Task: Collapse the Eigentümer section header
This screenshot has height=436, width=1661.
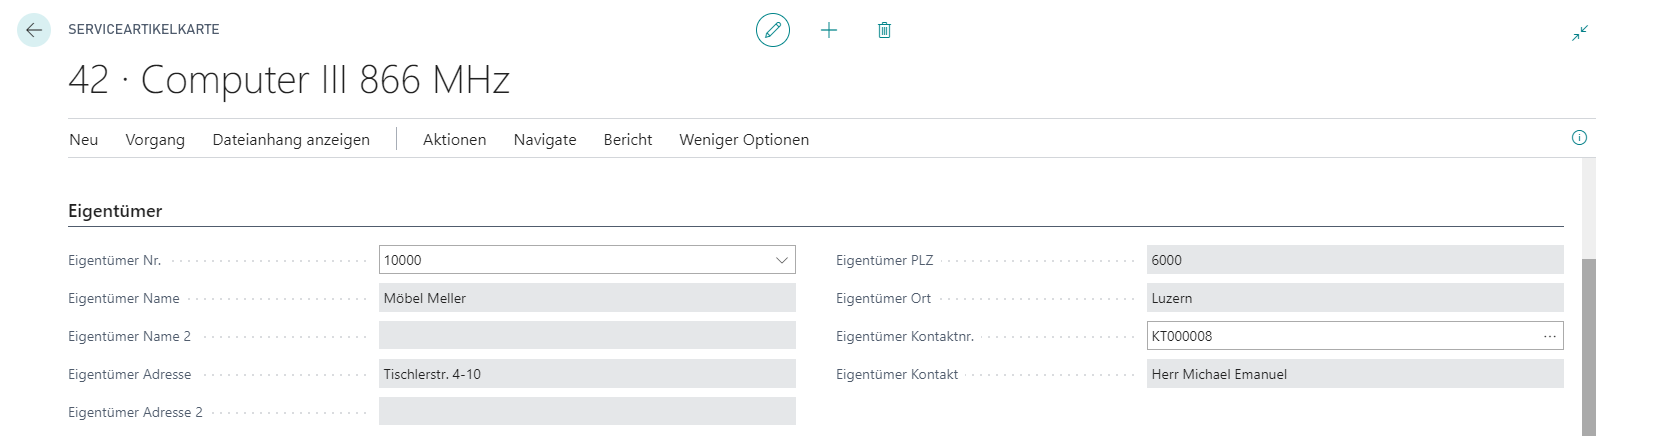Action: 115,211
